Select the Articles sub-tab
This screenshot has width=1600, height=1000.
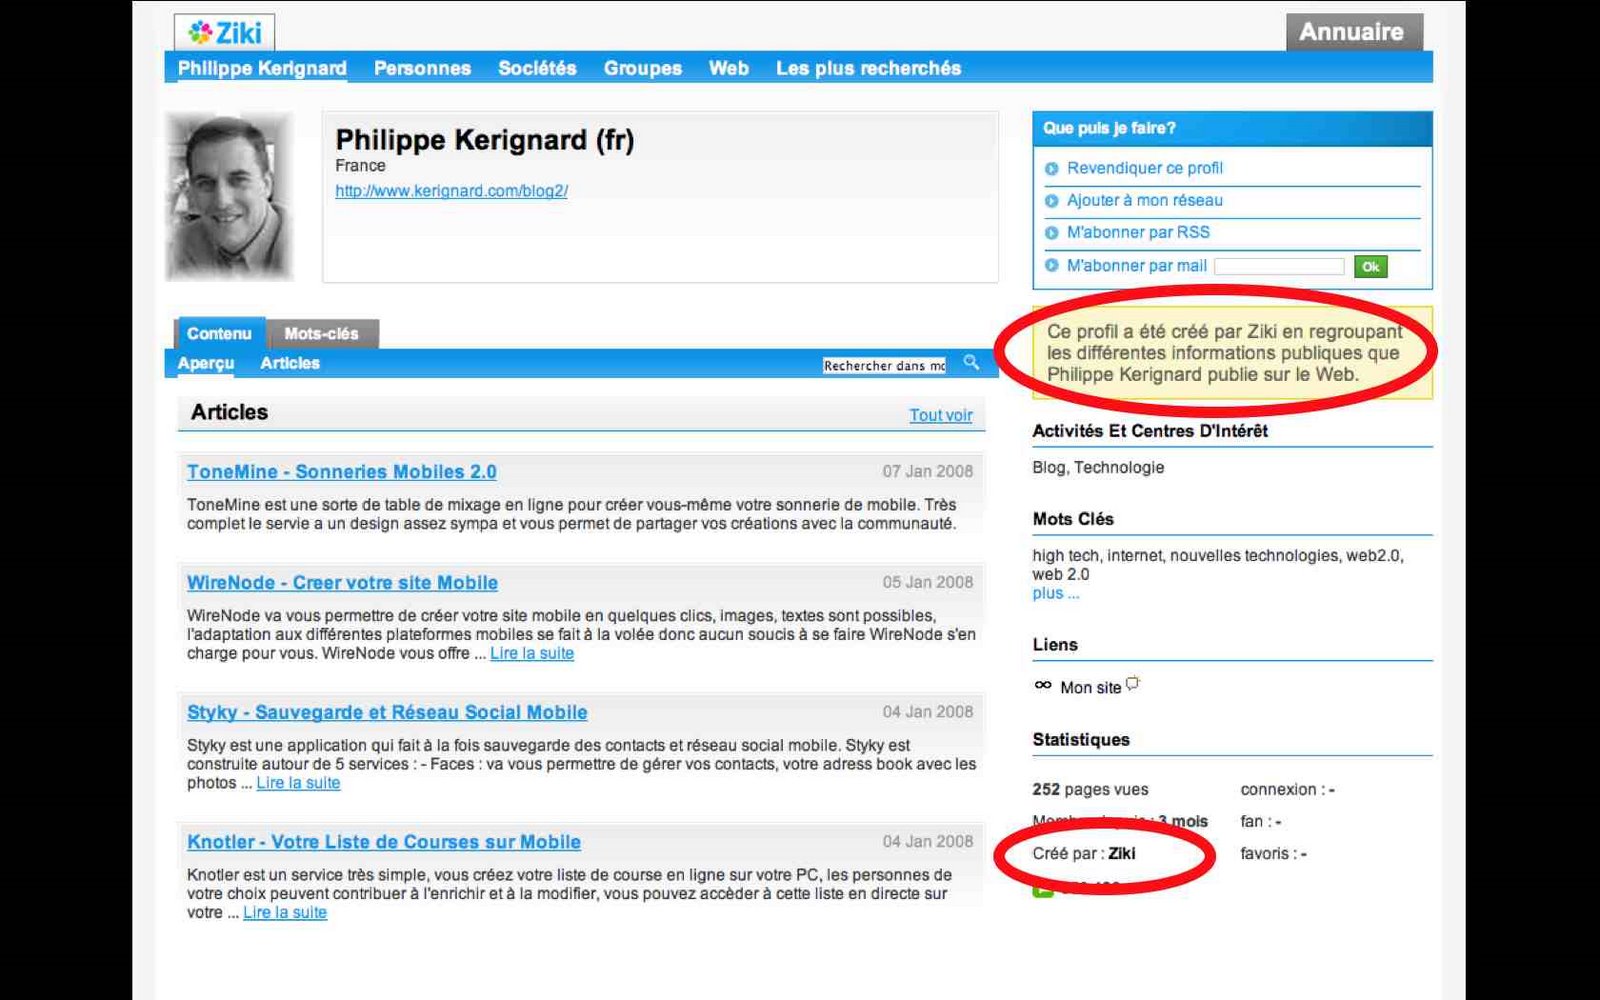(x=290, y=363)
